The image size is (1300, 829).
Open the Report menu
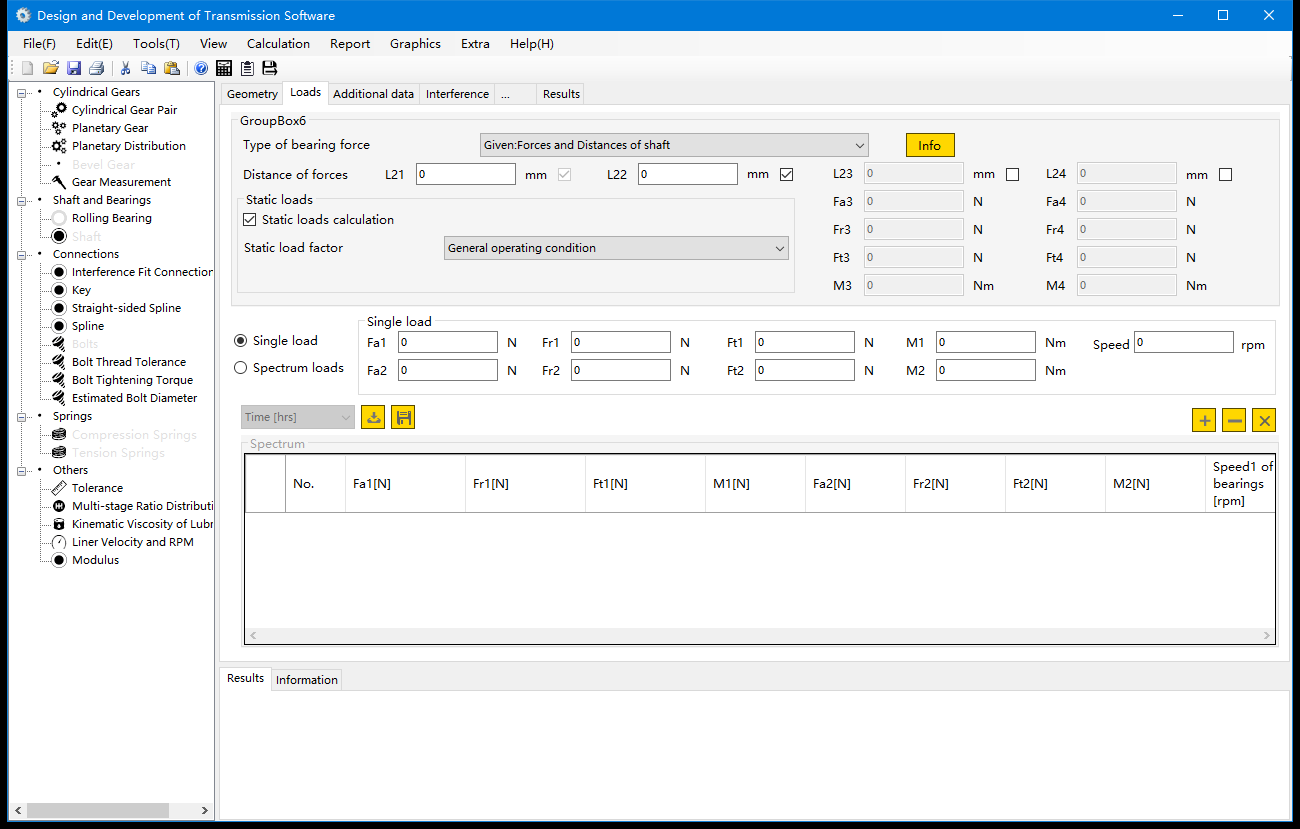click(350, 44)
